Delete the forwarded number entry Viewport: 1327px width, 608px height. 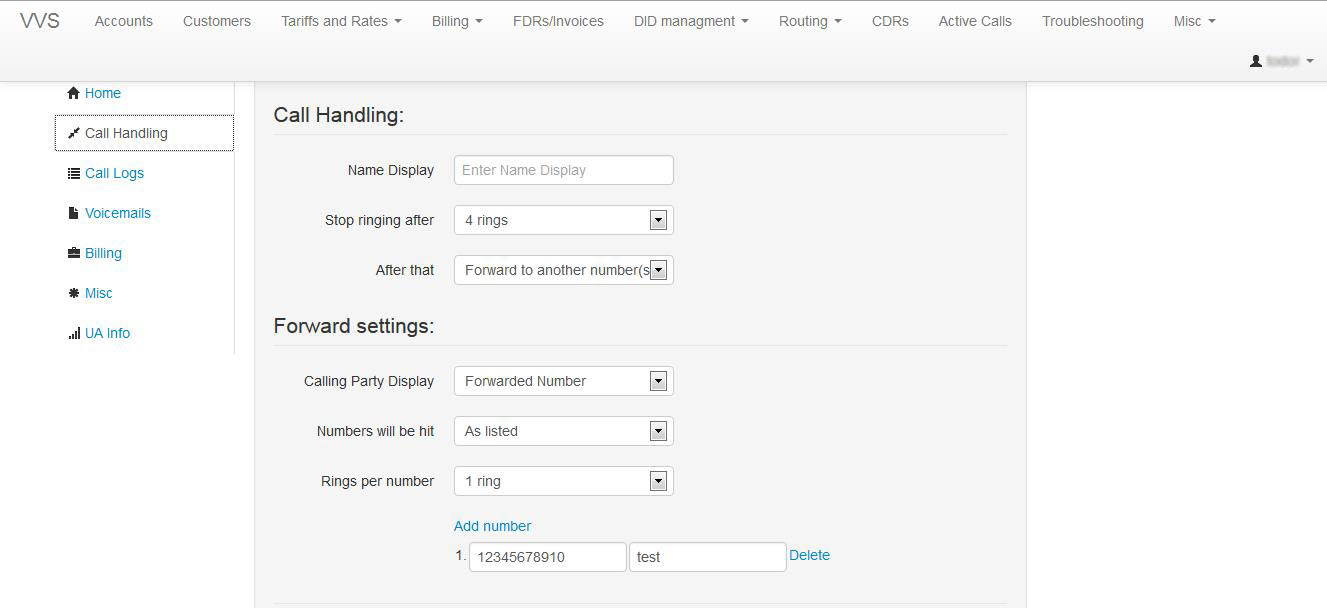tap(809, 555)
